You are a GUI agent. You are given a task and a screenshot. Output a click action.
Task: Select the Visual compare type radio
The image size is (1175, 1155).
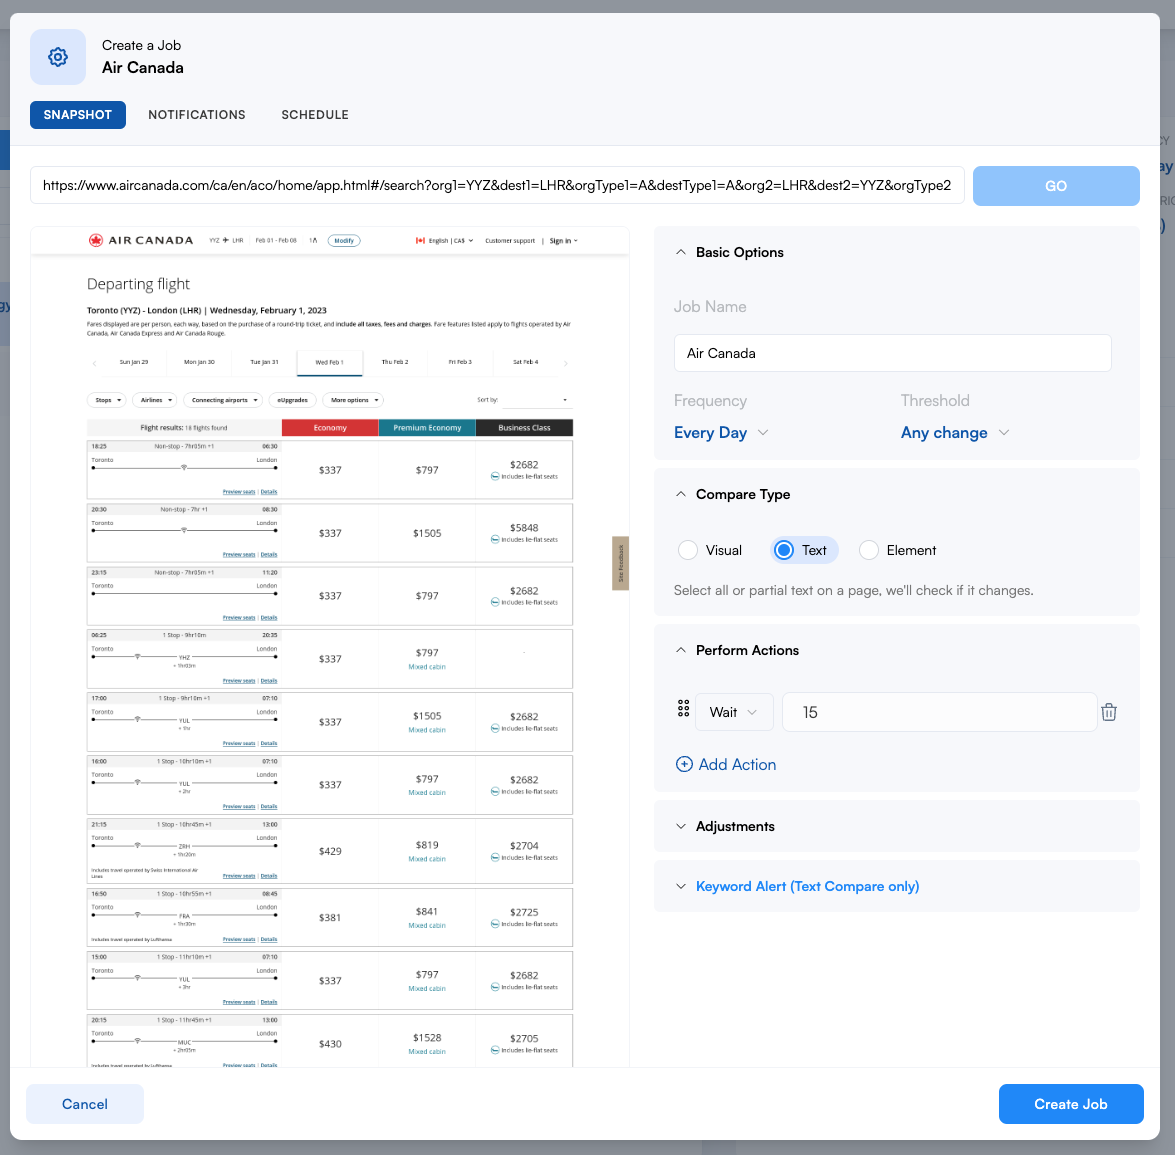coord(687,550)
